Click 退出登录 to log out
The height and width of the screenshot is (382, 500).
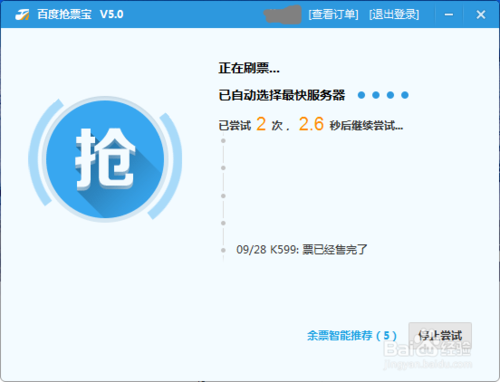[394, 14]
